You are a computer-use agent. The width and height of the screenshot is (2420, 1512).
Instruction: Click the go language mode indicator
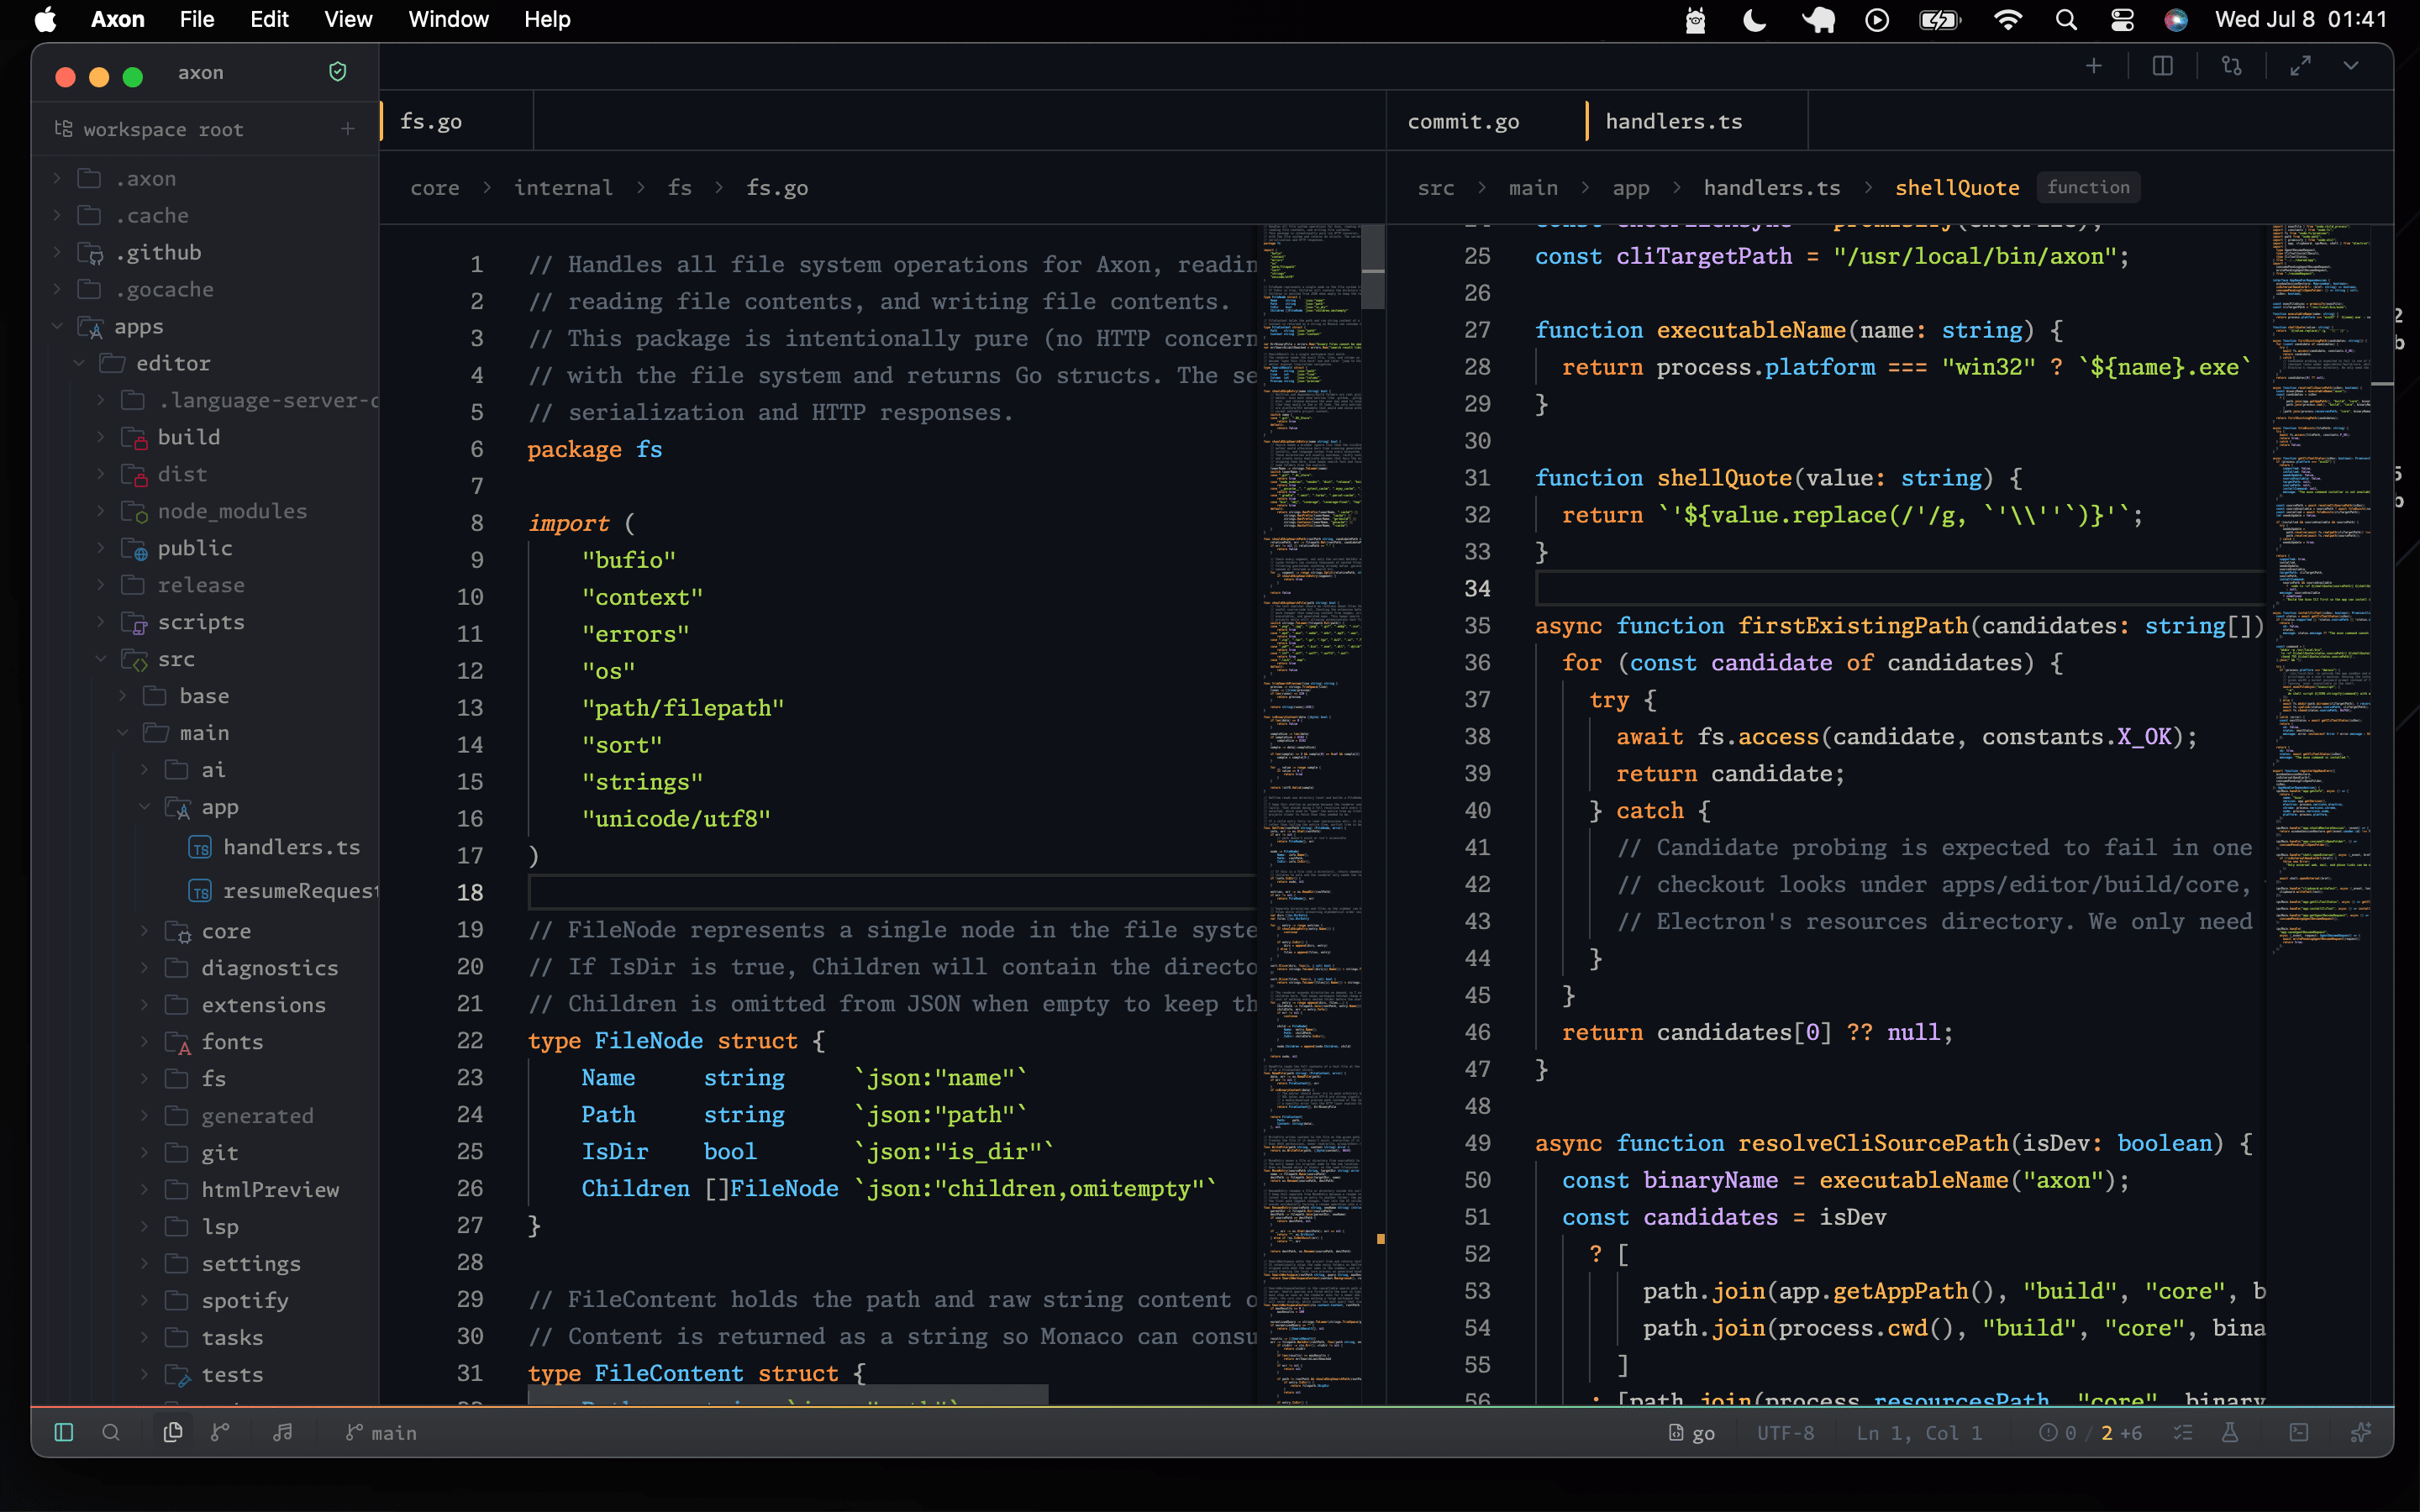1692,1433
